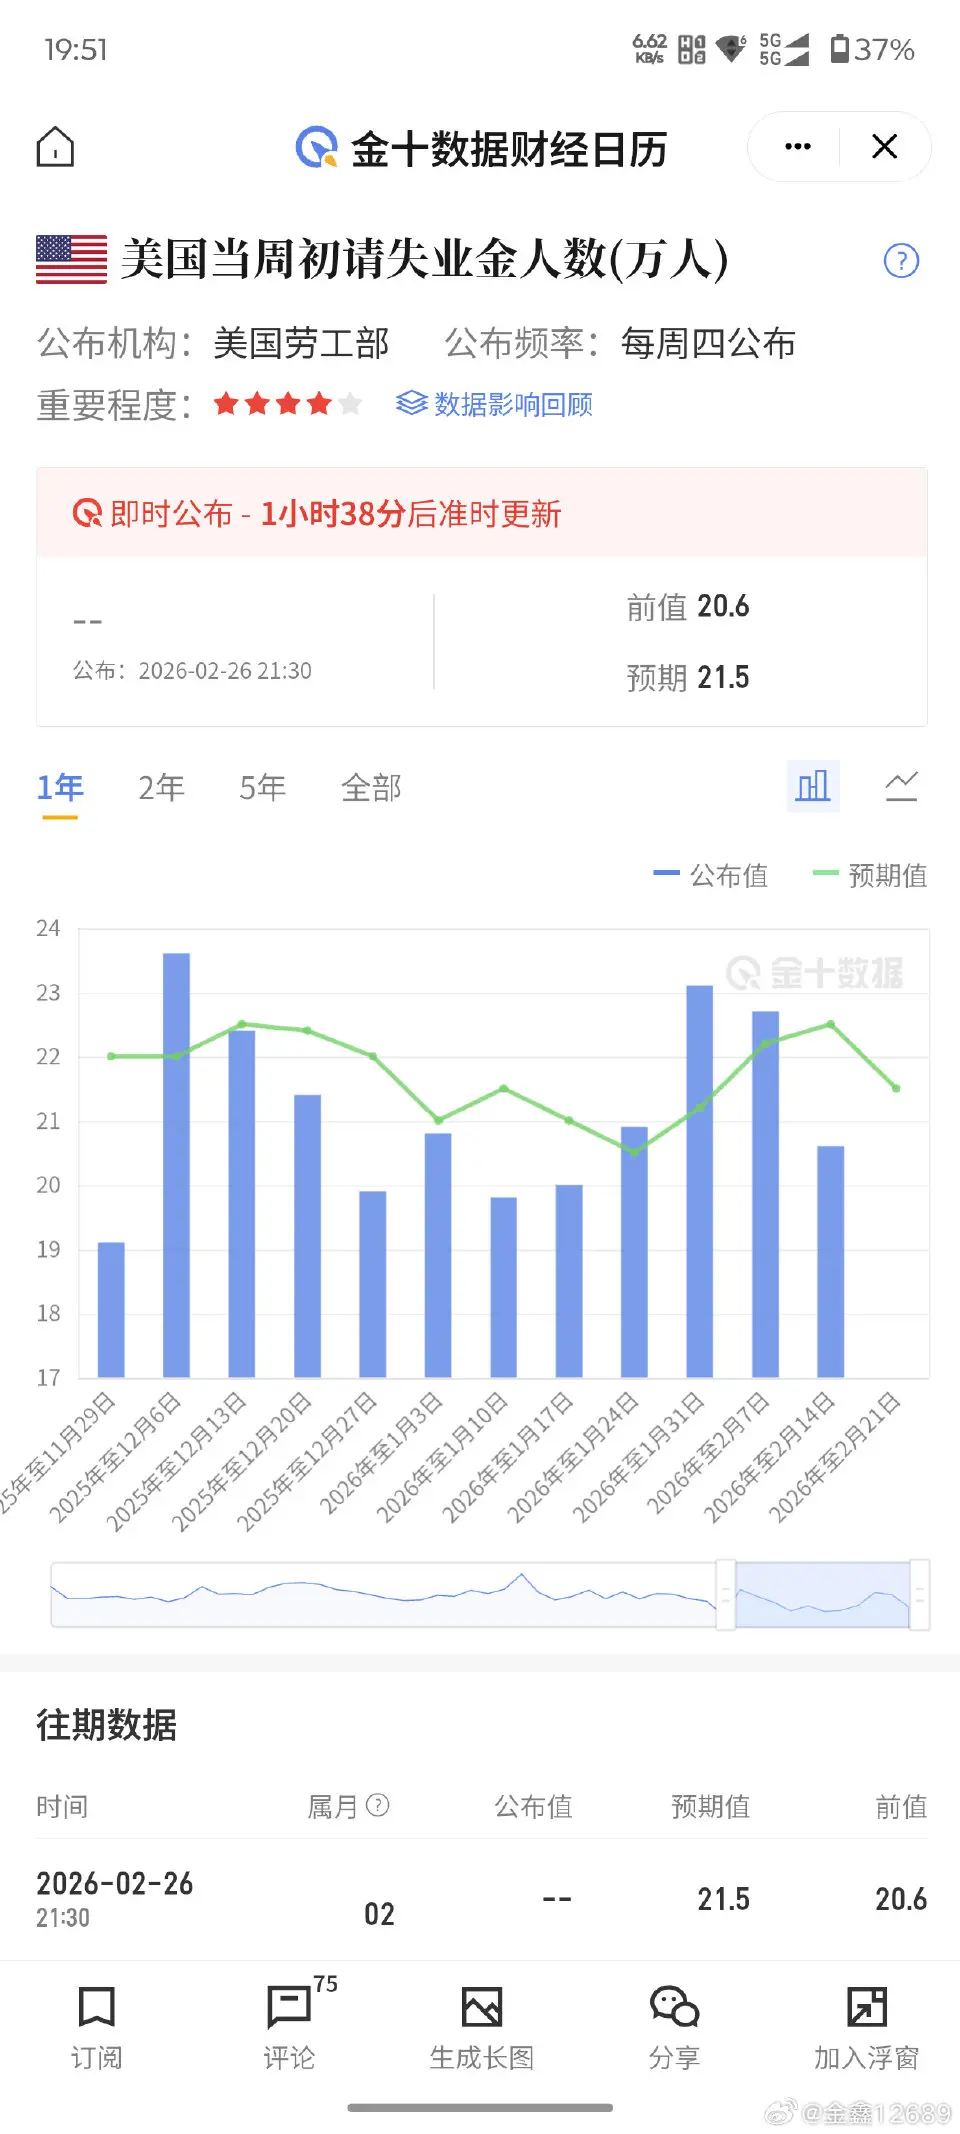This screenshot has height=2134, width=960.
Task: Close the mini program with X
Action: pos(884,147)
